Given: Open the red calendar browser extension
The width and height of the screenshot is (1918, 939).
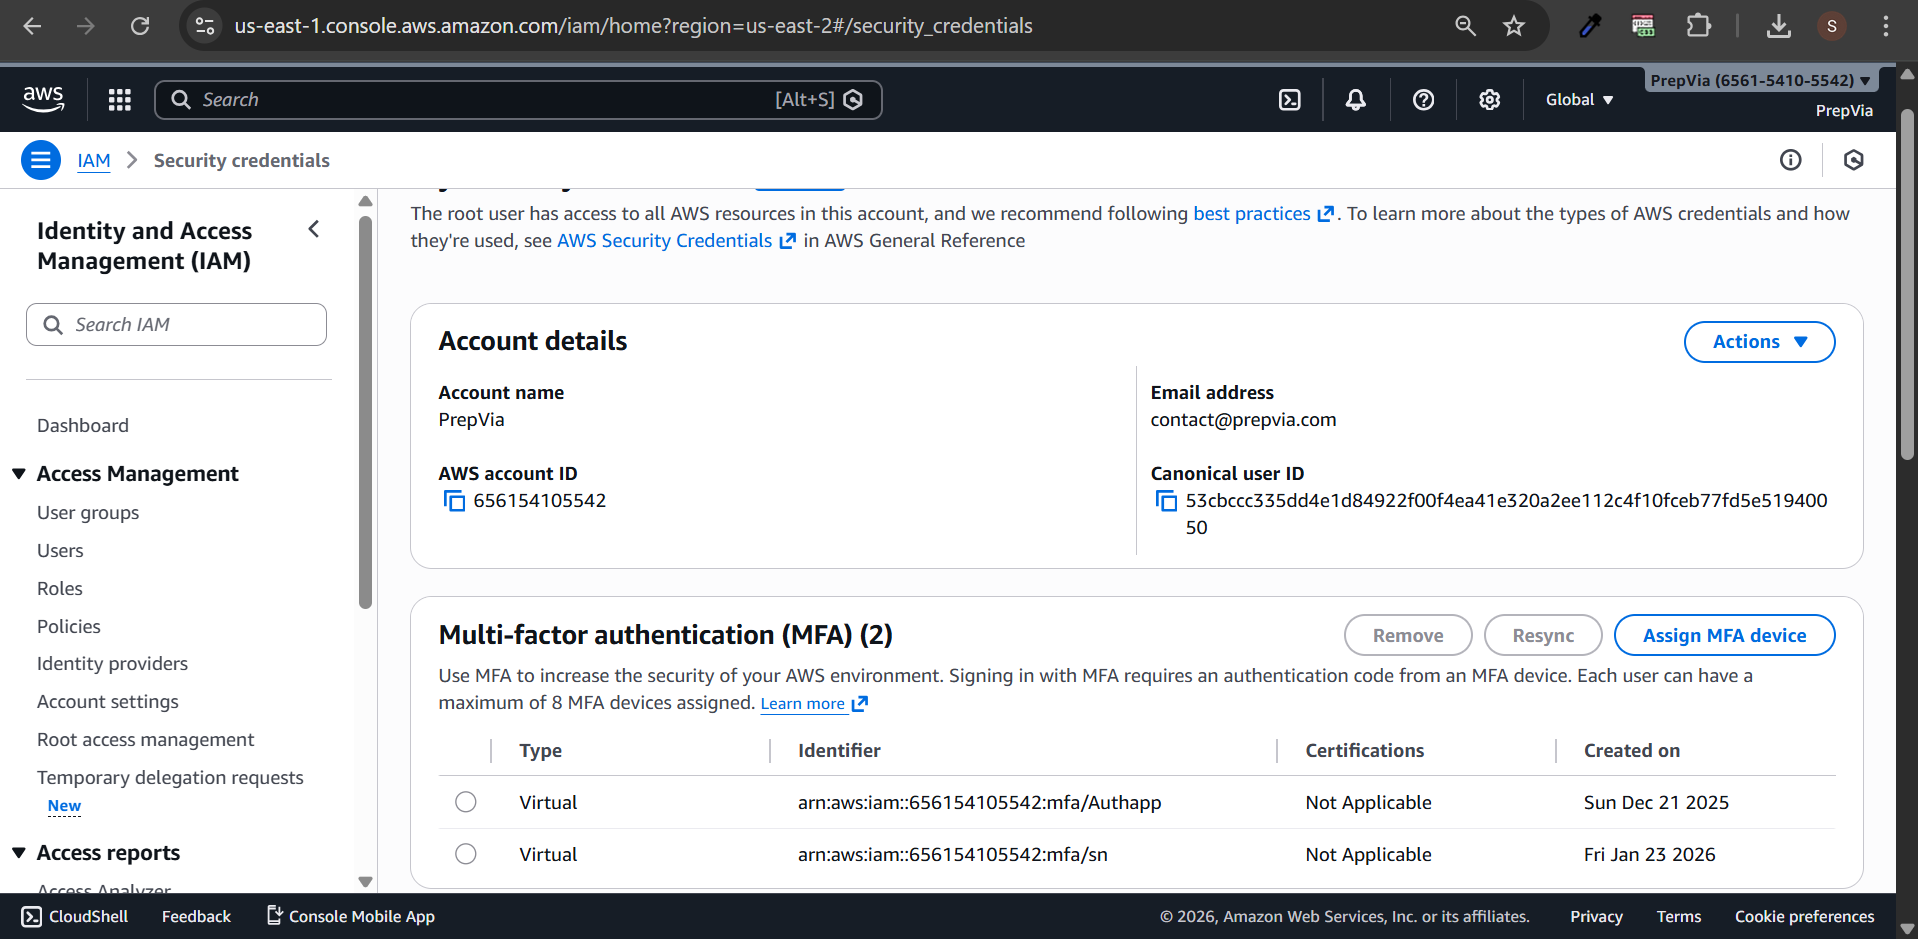Looking at the screenshot, I should (1643, 26).
